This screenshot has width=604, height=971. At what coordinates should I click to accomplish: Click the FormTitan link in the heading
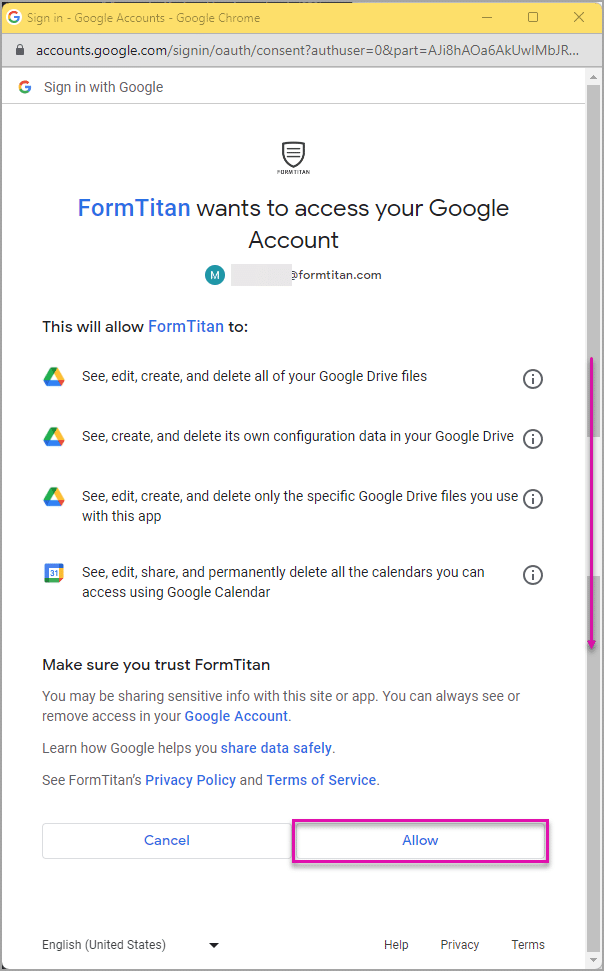(134, 208)
